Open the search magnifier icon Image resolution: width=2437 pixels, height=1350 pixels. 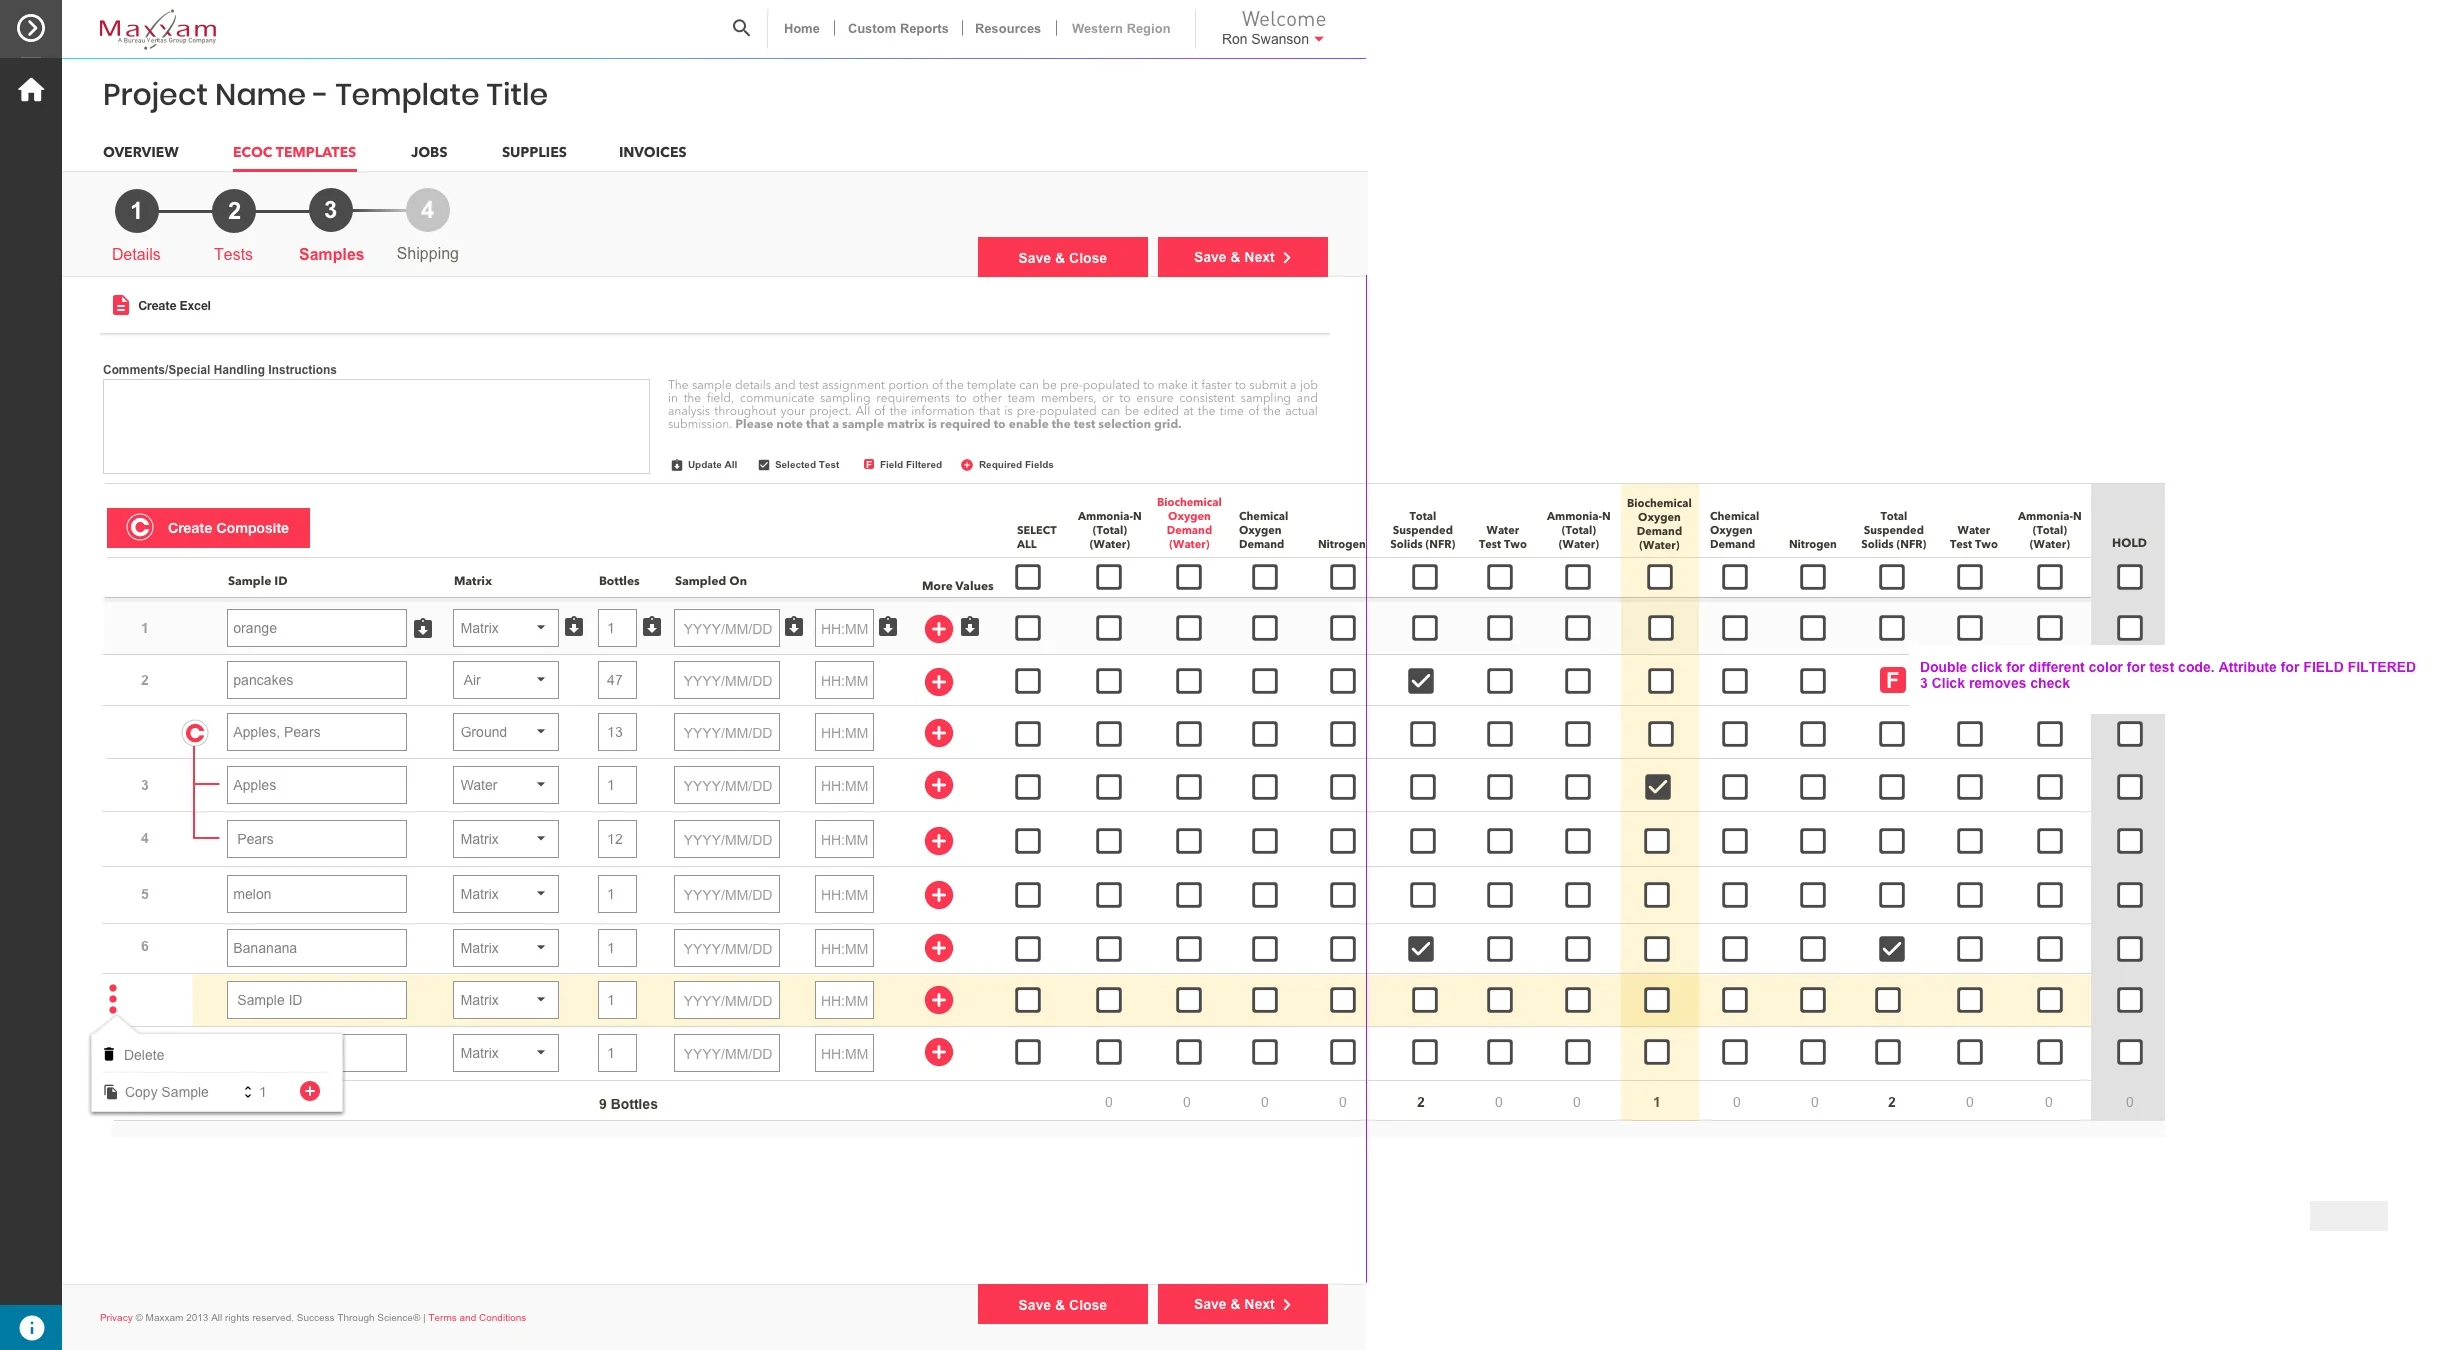pyautogui.click(x=741, y=28)
